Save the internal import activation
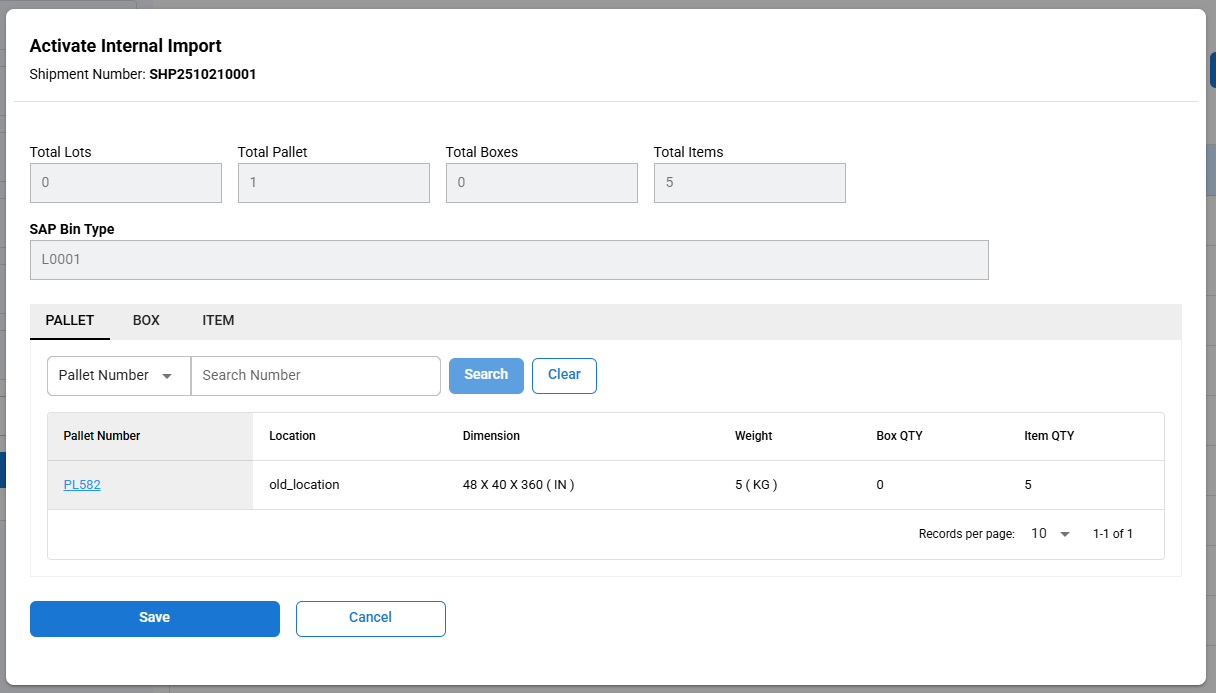Screen dimensions: 1216x693 155,618
